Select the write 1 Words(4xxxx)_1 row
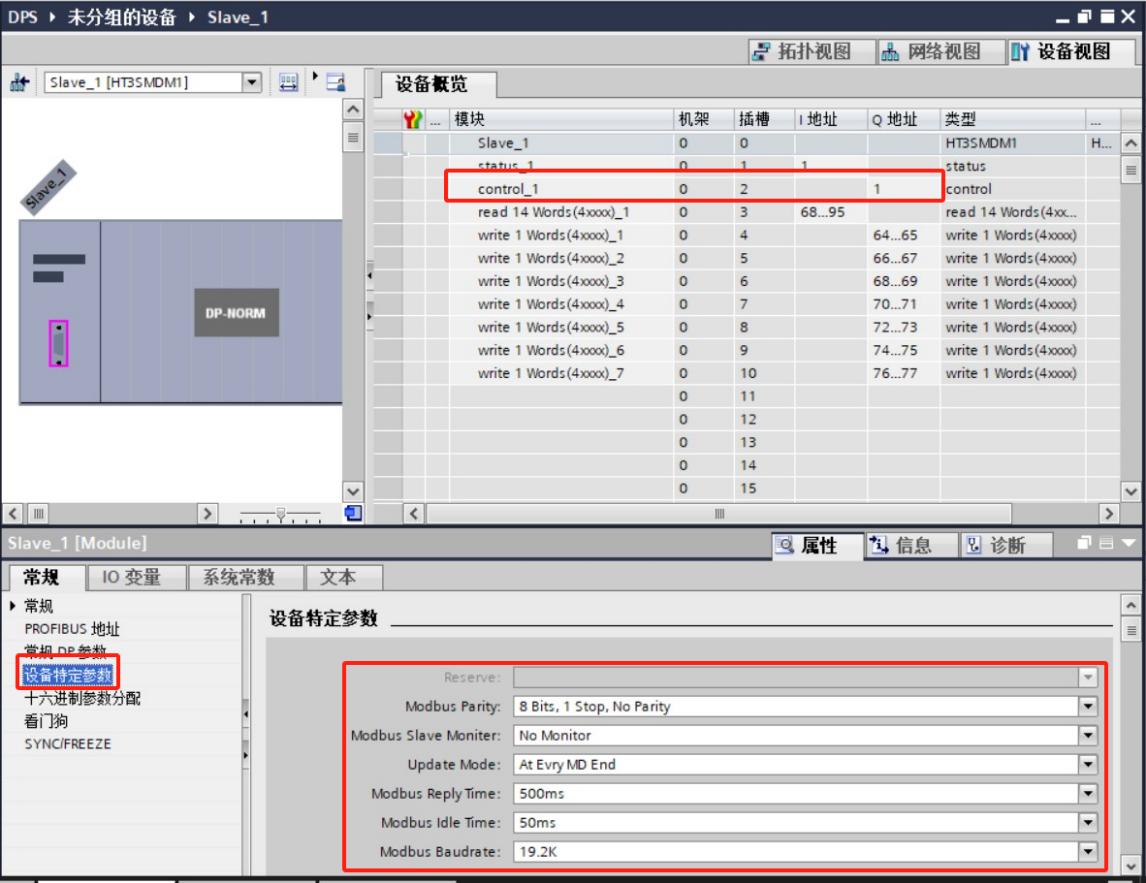This screenshot has width=1146, height=883. (x=745, y=235)
